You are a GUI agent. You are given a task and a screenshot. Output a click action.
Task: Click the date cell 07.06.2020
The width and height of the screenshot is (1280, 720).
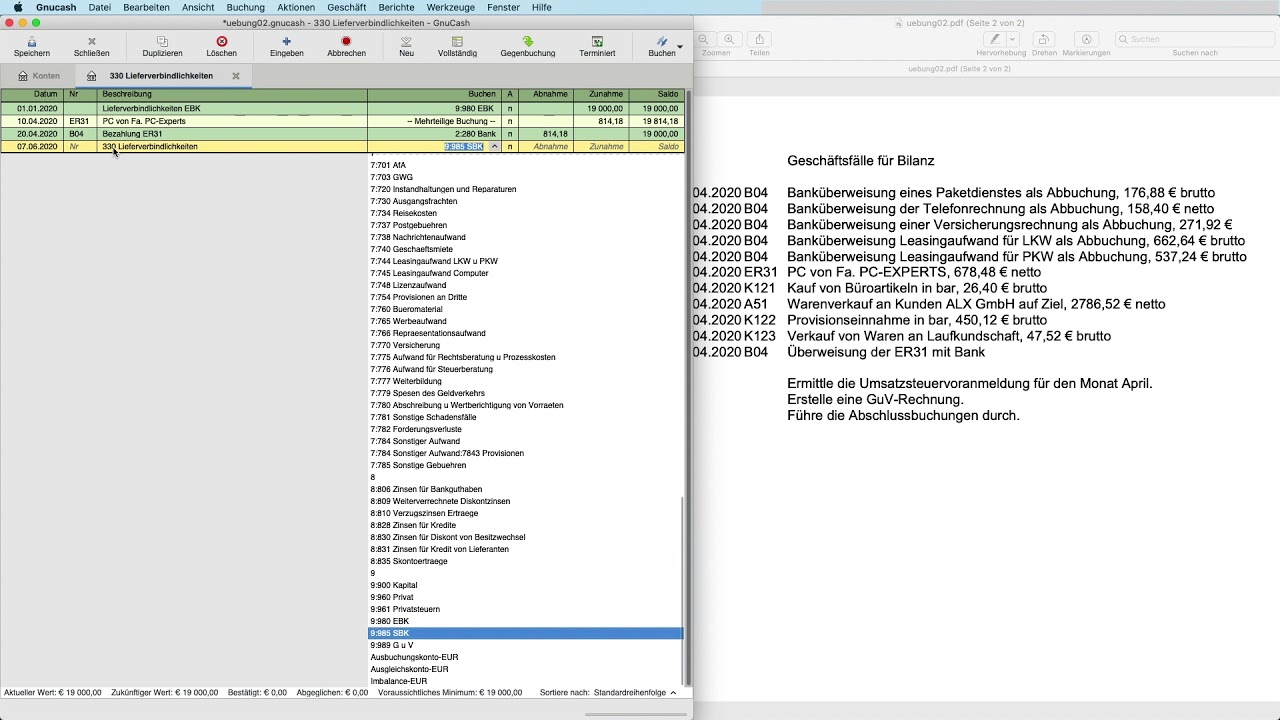pyautogui.click(x=33, y=147)
